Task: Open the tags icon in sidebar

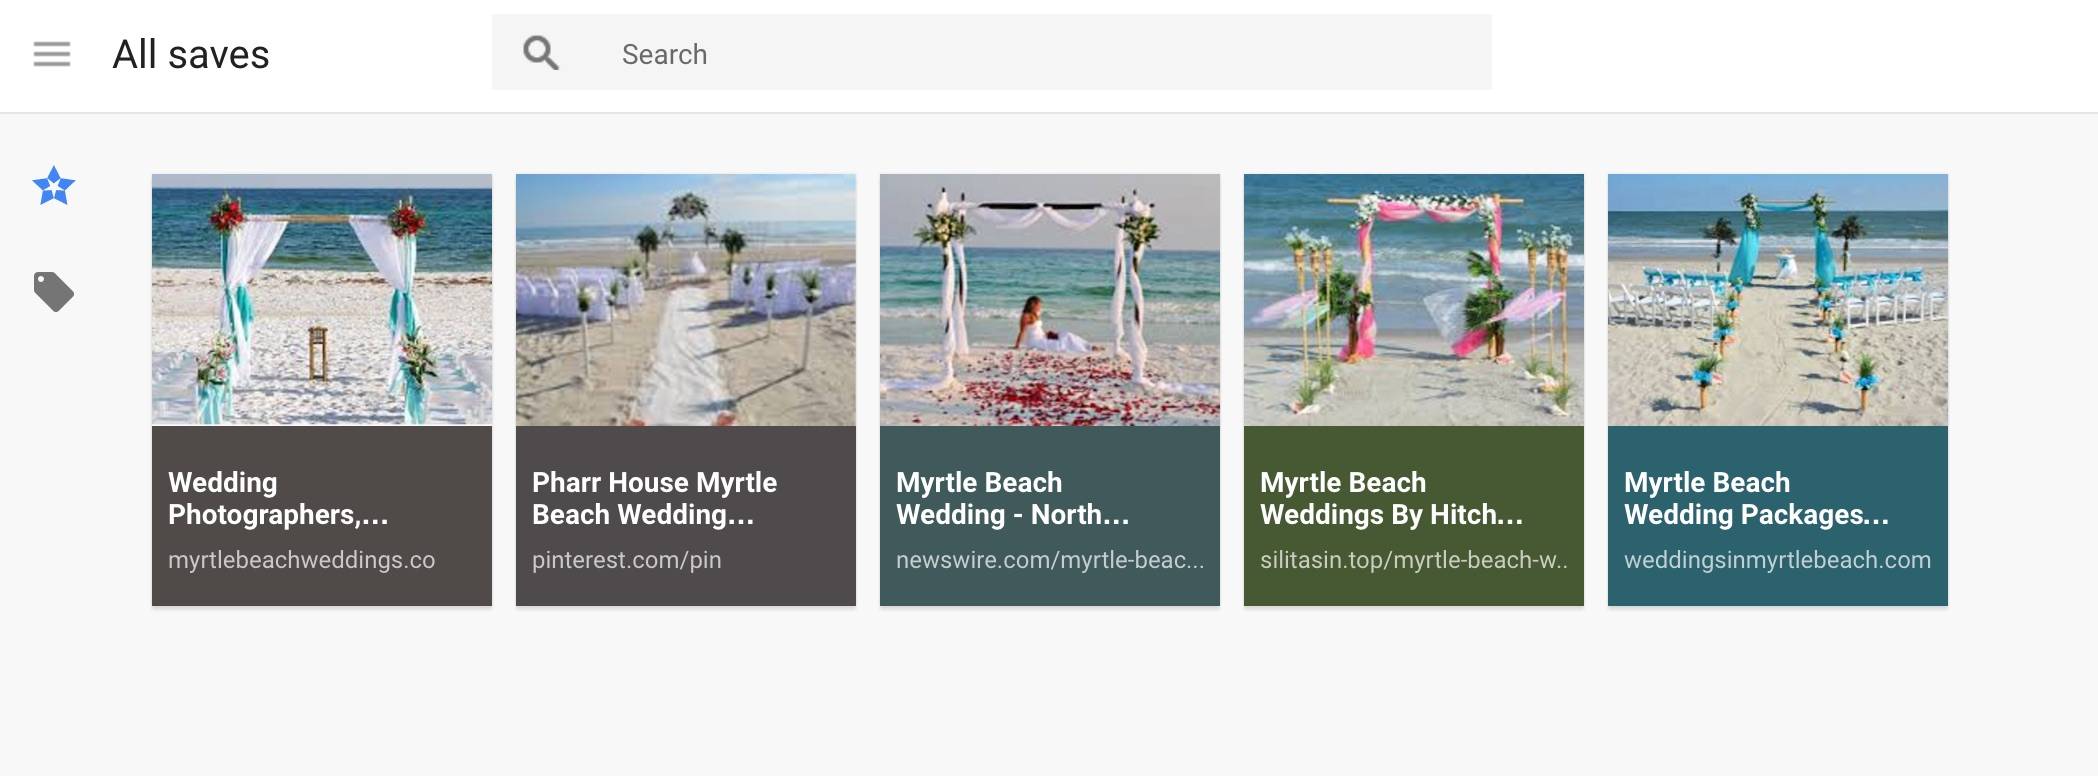Action: [x=54, y=292]
